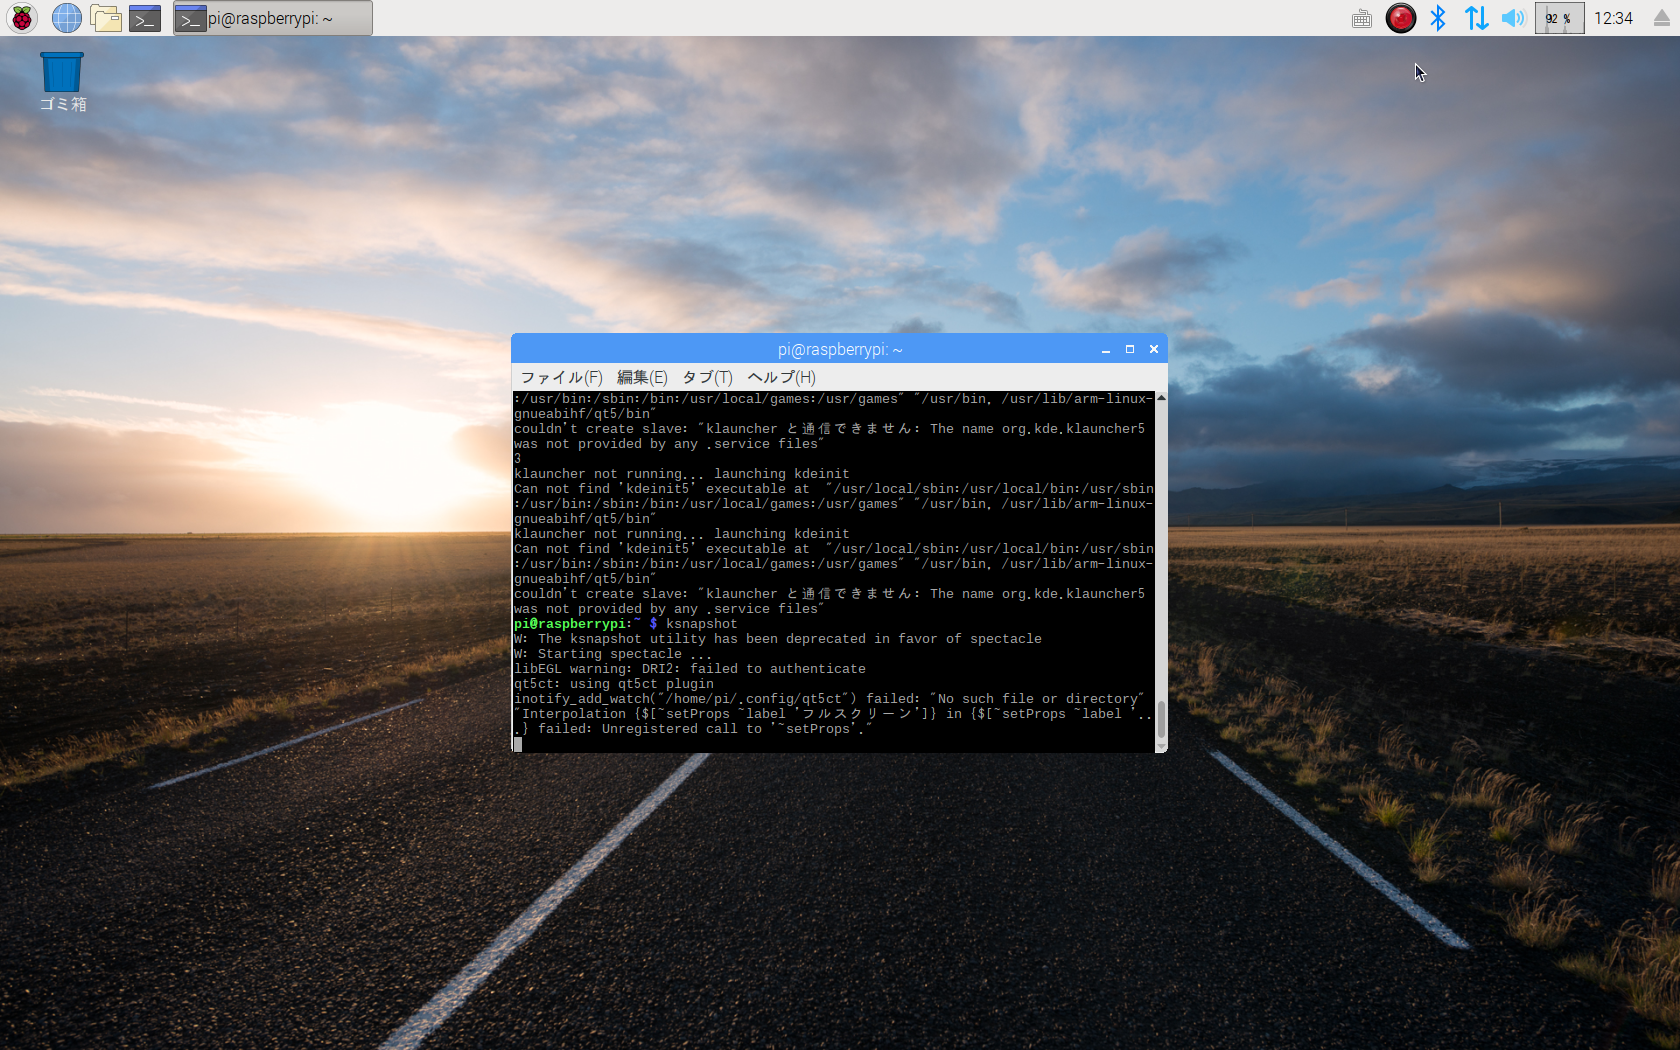1680x1050 pixels.
Task: Click the 'Starting spectacle ...' line
Action: 613,654
